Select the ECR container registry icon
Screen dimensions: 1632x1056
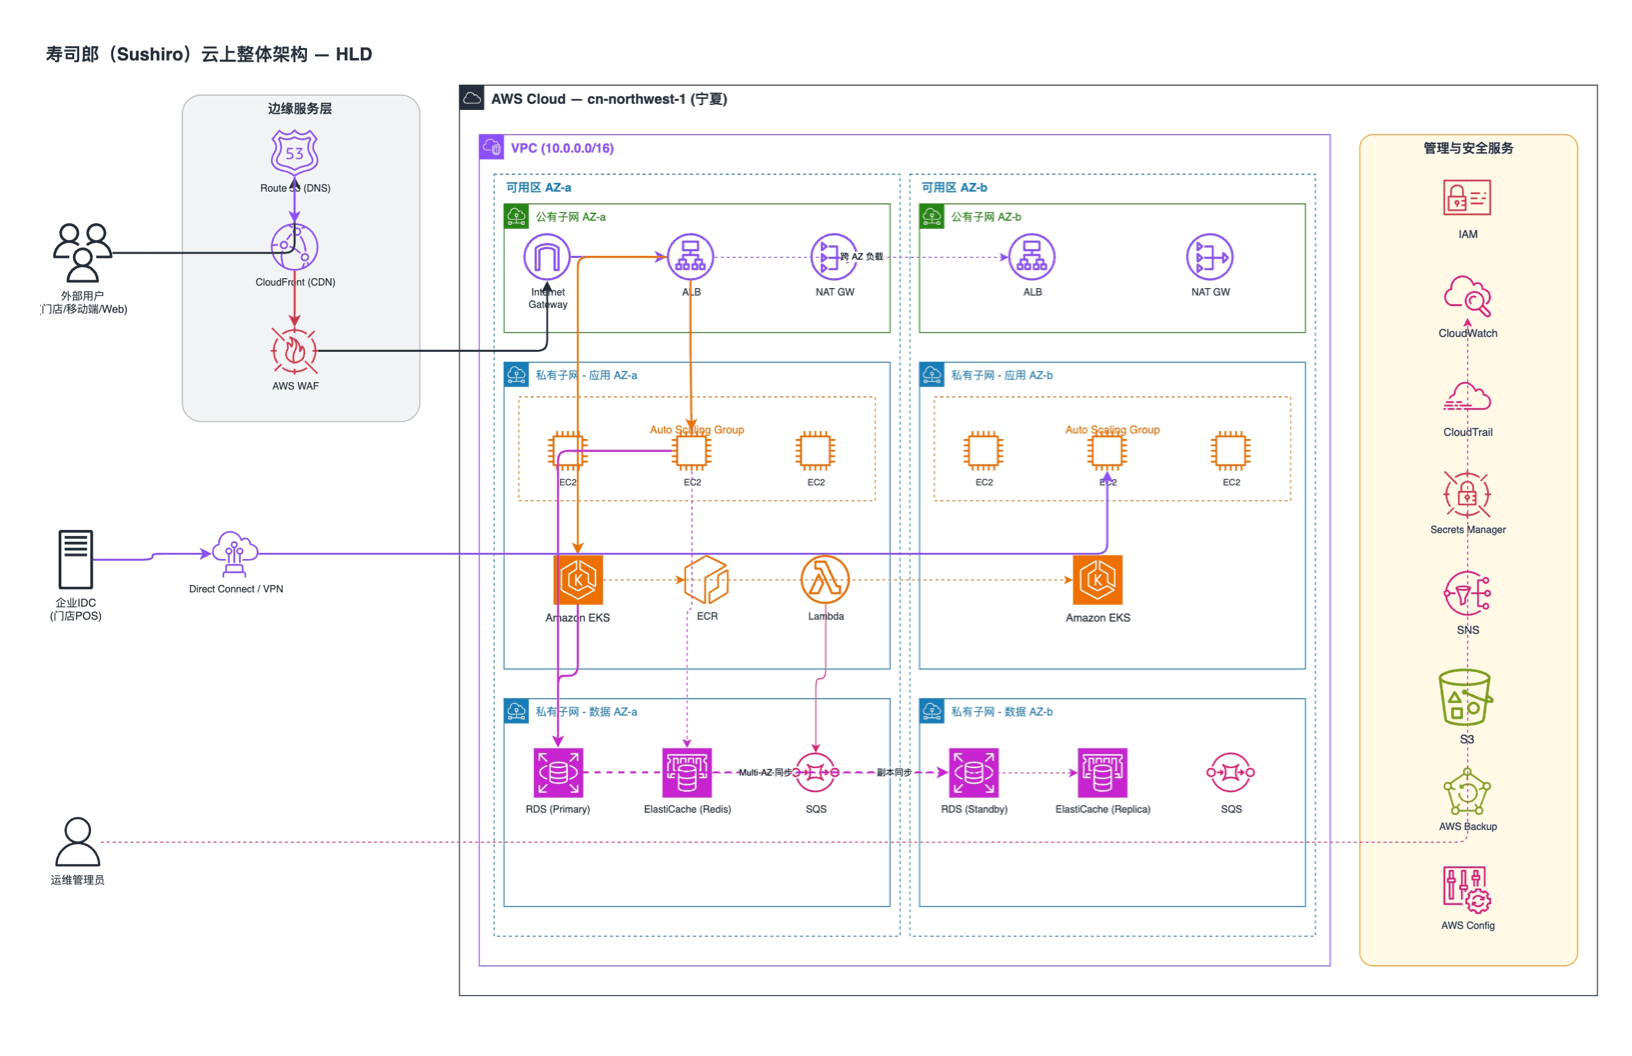click(x=706, y=580)
